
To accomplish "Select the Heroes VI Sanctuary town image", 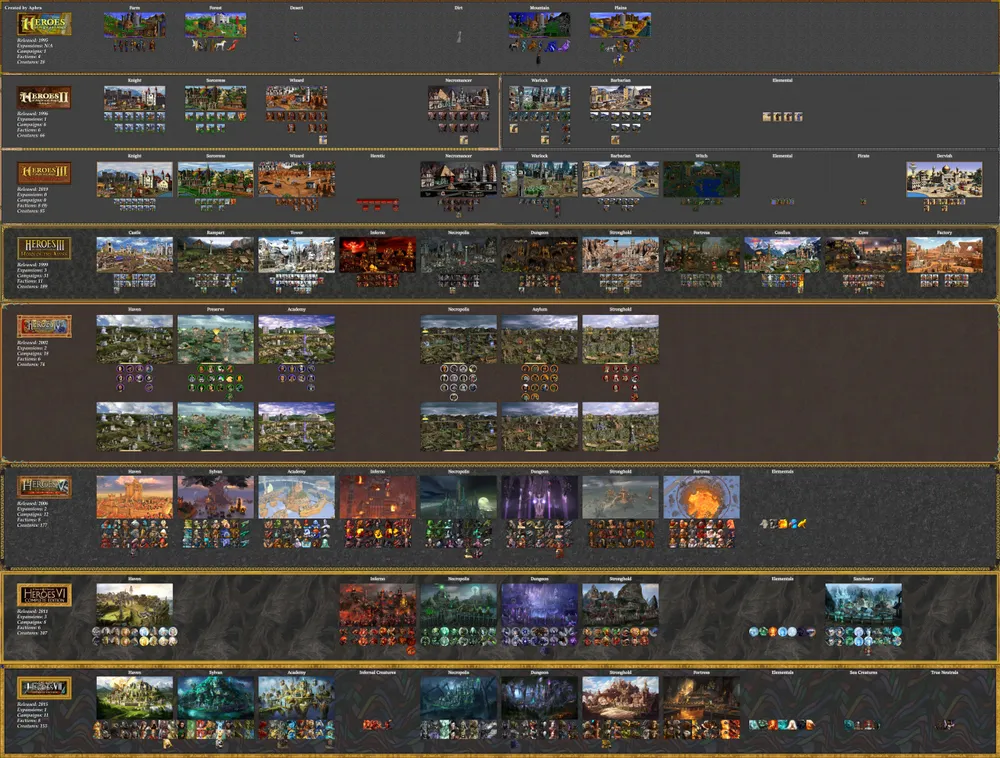I will (x=863, y=604).
